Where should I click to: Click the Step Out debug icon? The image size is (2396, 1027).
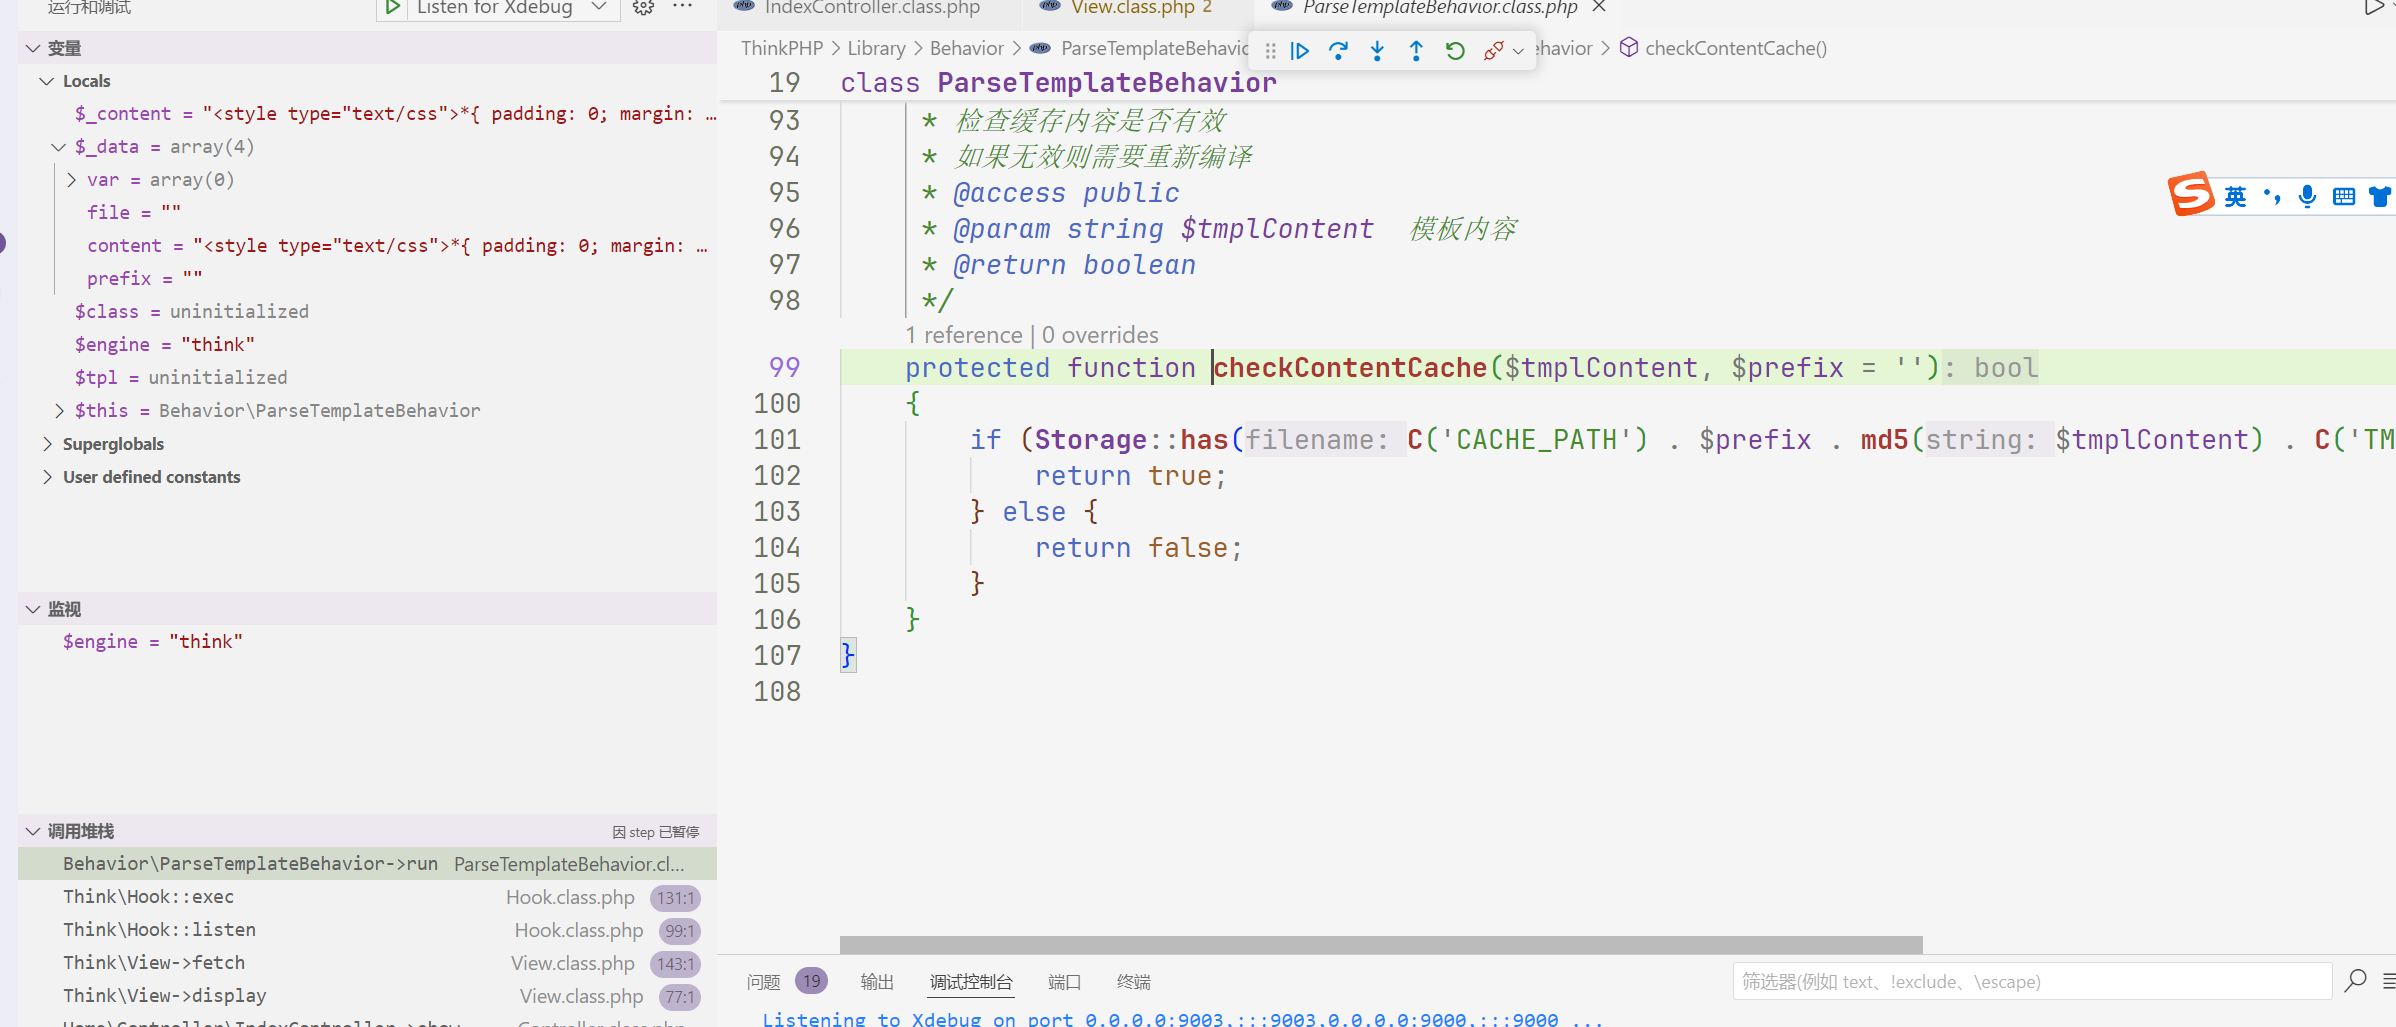point(1416,51)
